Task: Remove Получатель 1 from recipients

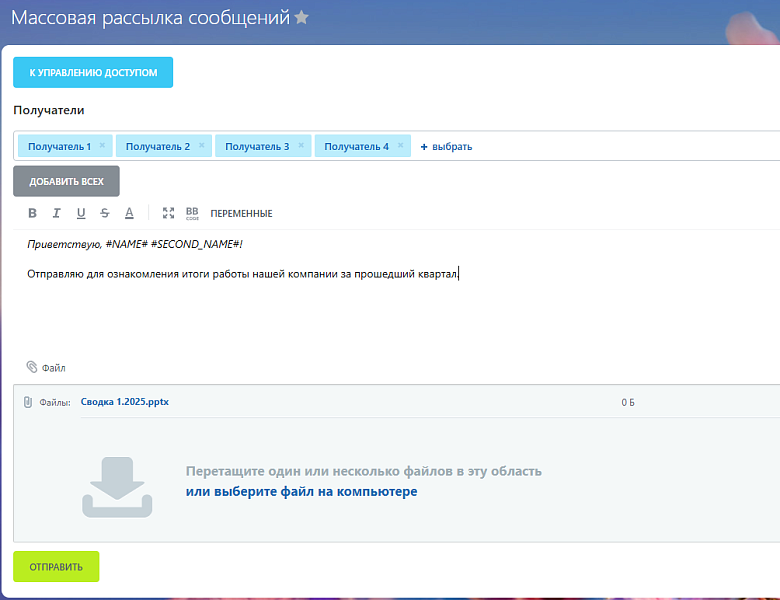Action: tap(102, 145)
